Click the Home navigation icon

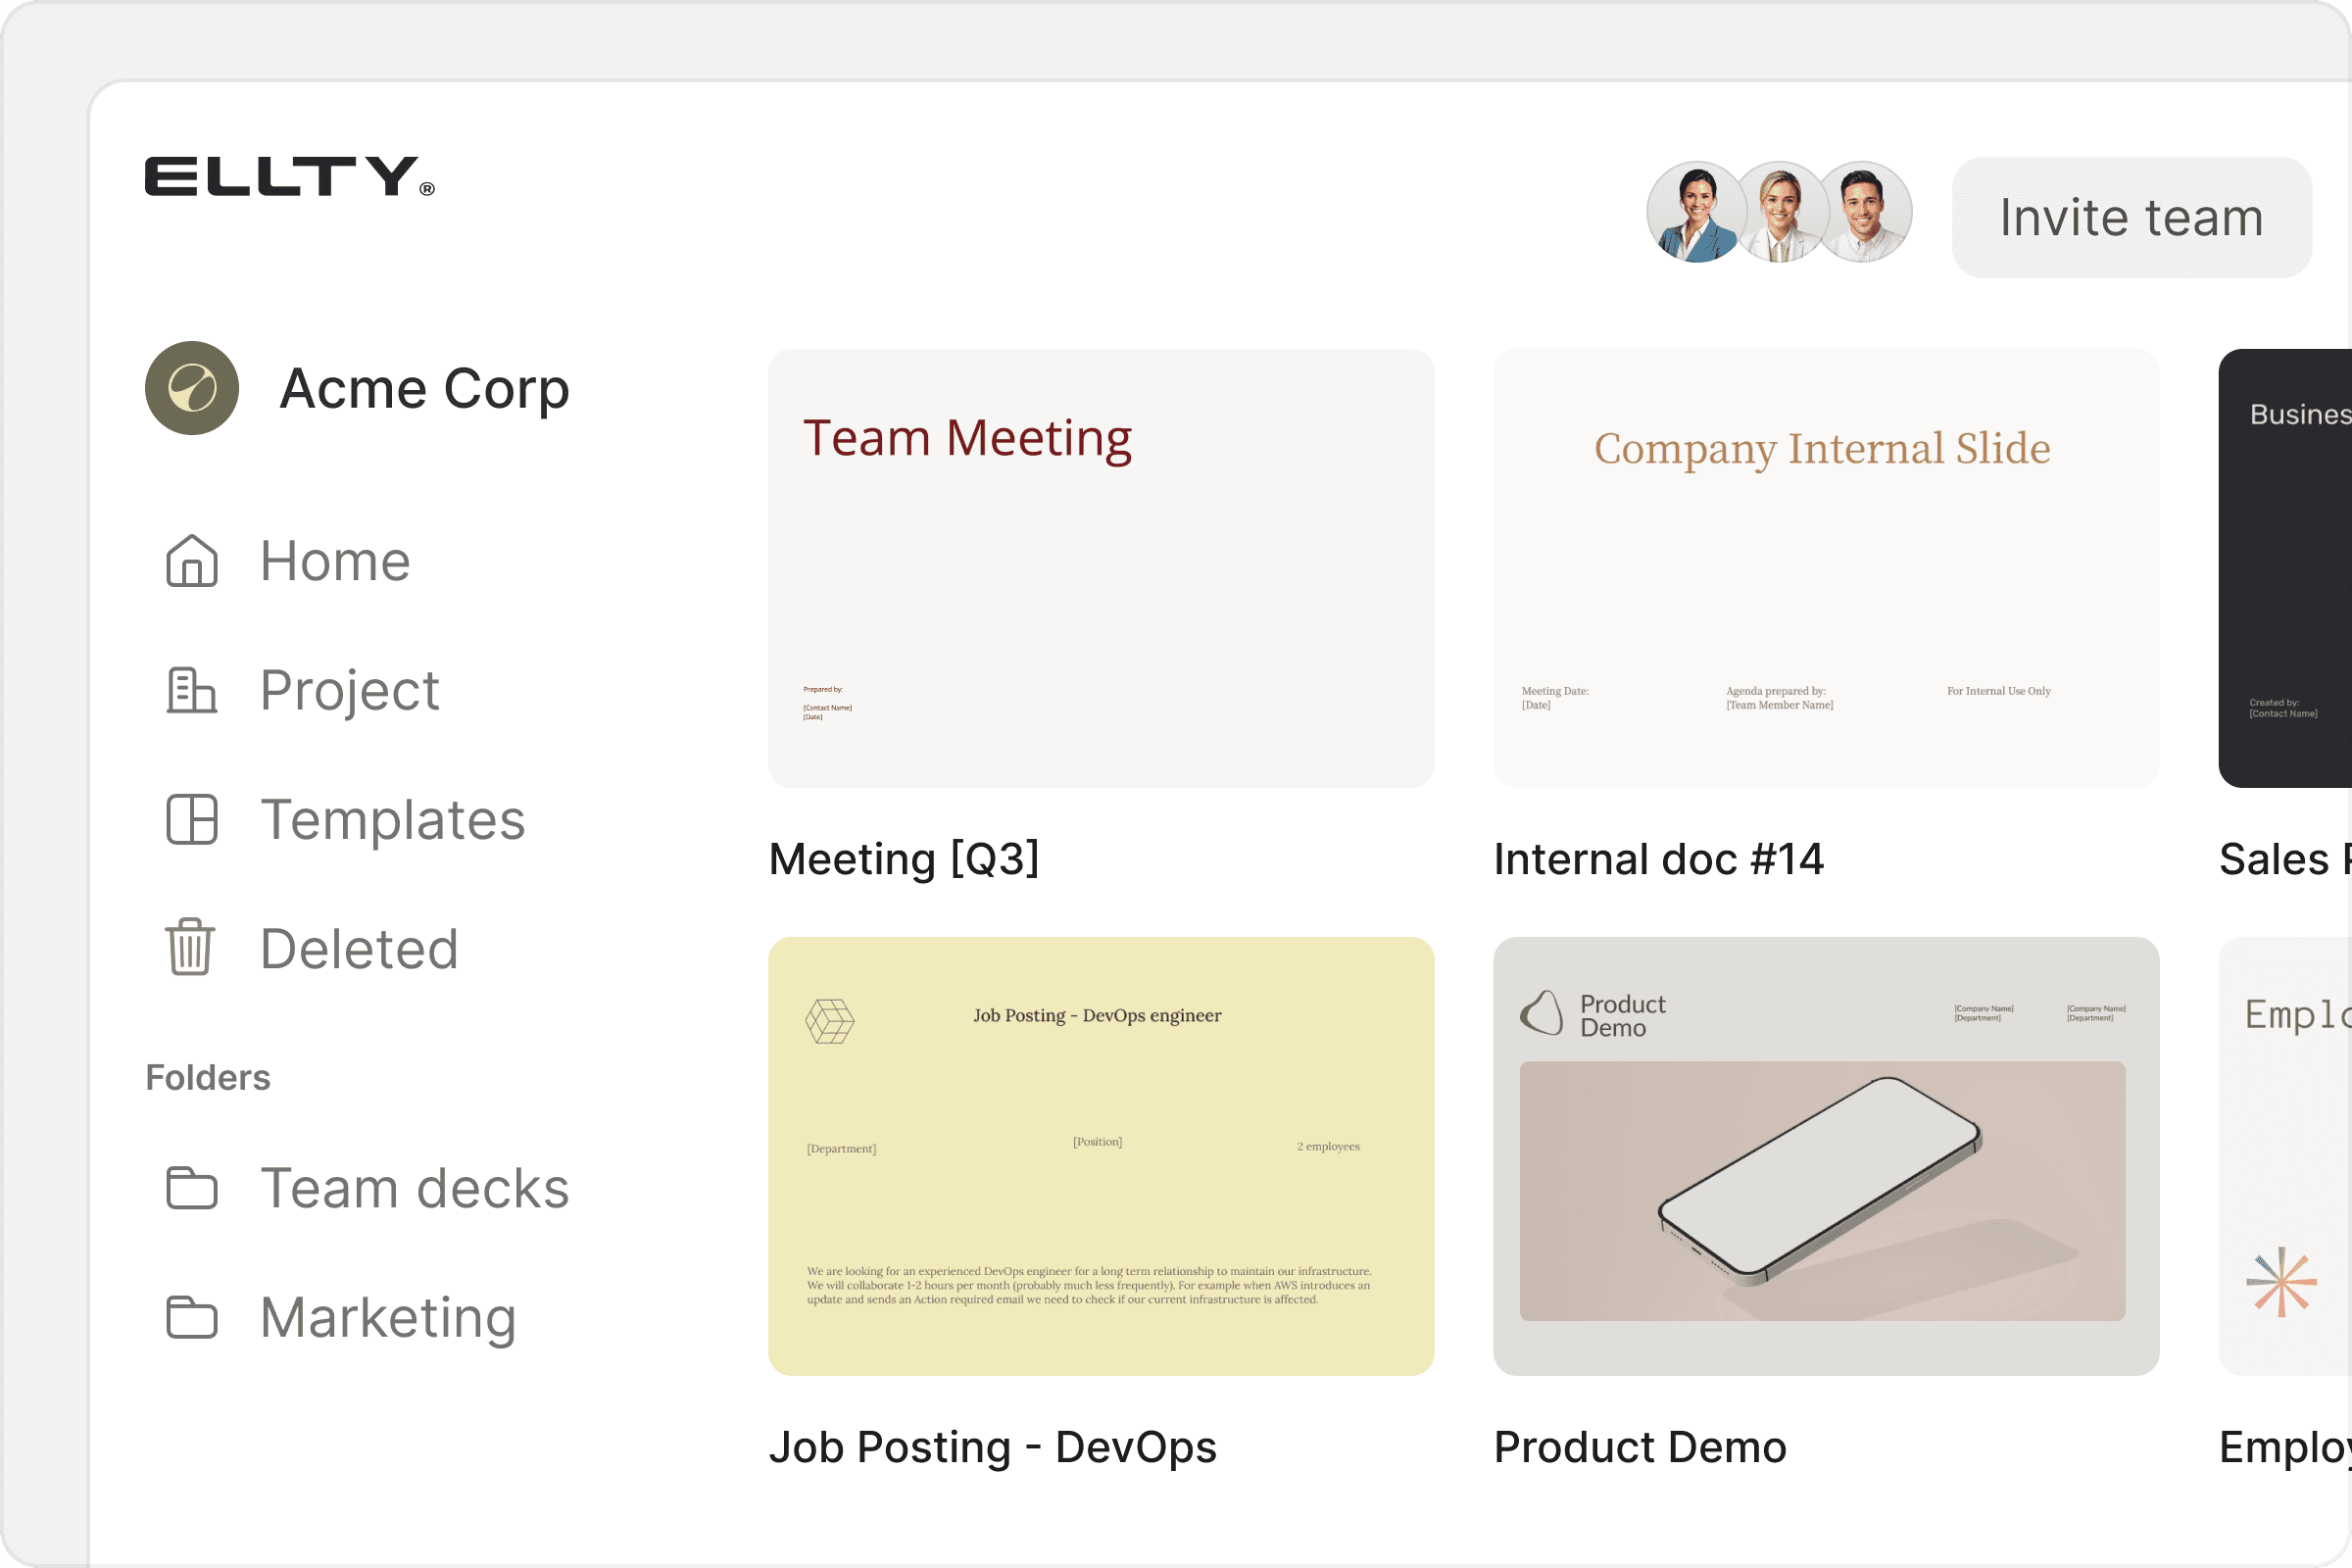(192, 560)
